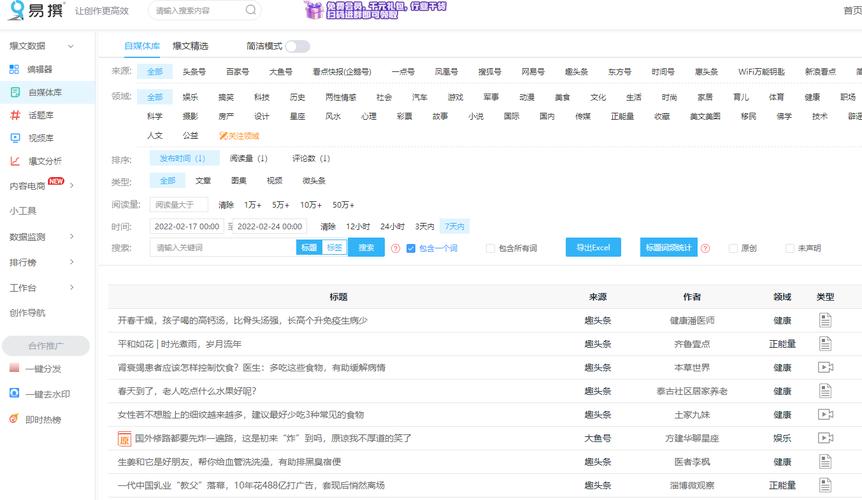Click 首页 link at top right
Image resolution: width=862 pixels, height=500 pixels.
pos(853,10)
